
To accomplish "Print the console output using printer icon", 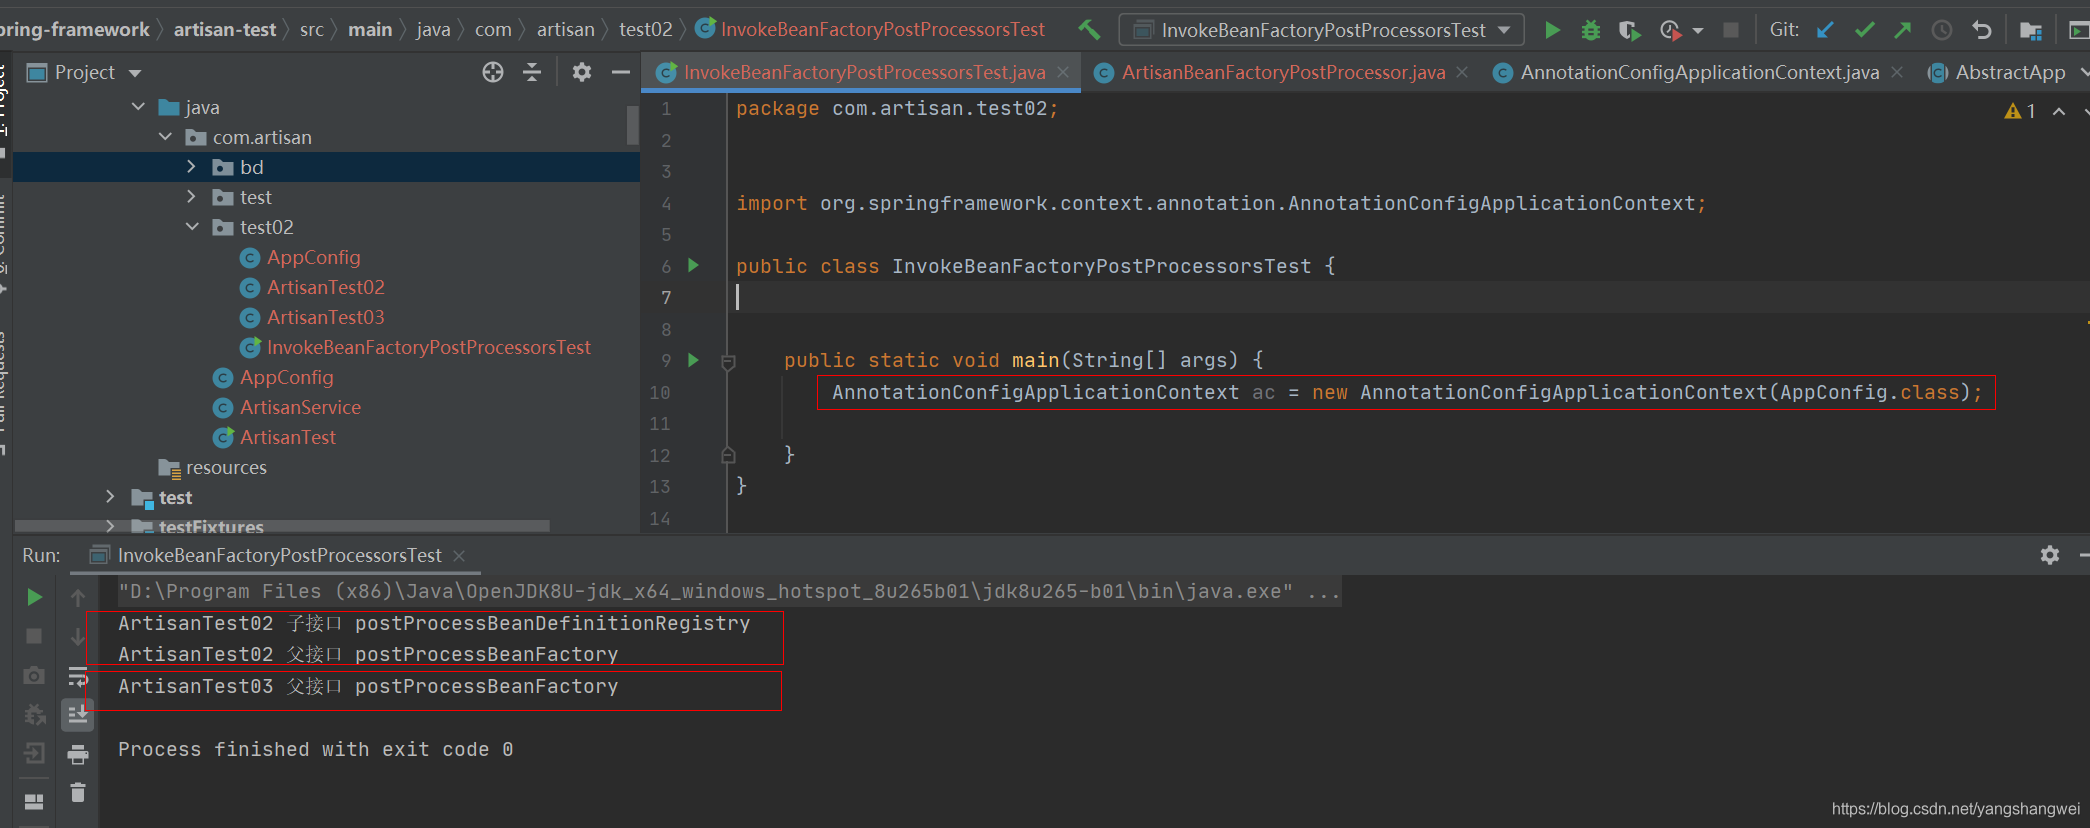I will (x=78, y=754).
